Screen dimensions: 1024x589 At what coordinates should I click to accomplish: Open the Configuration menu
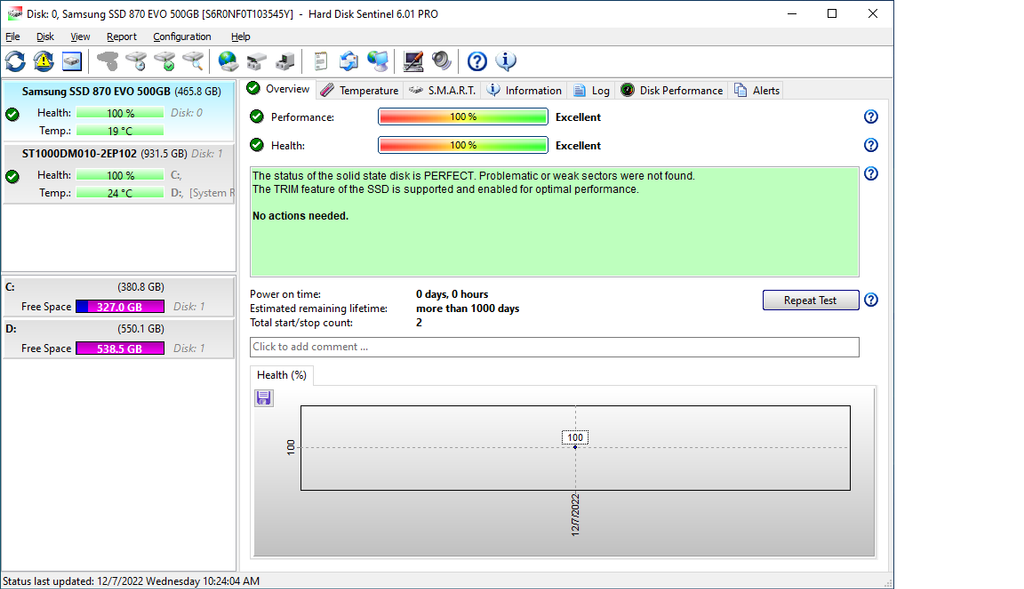click(182, 37)
